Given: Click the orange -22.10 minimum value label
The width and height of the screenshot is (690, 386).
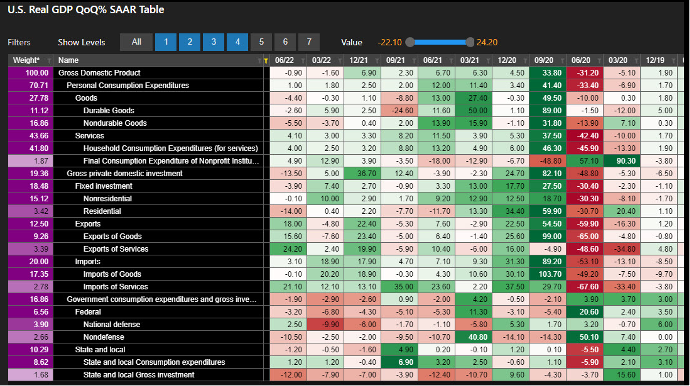Looking at the screenshot, I should tap(390, 42).
